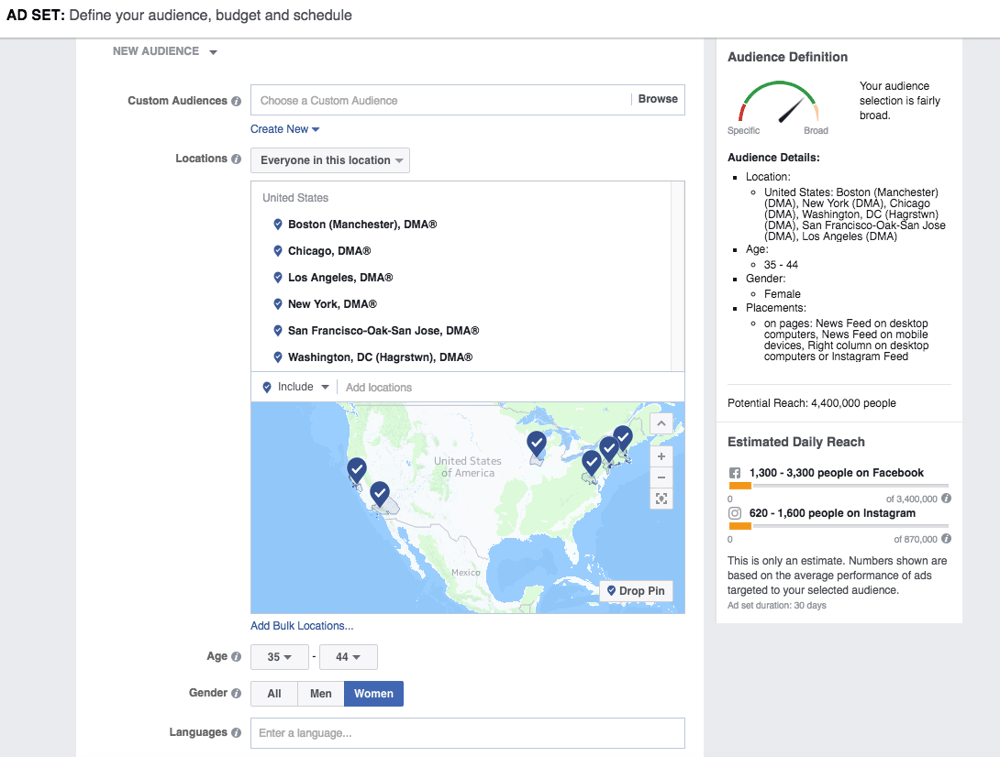Click the Enter a language input field
This screenshot has width=1000, height=757.
[x=467, y=732]
